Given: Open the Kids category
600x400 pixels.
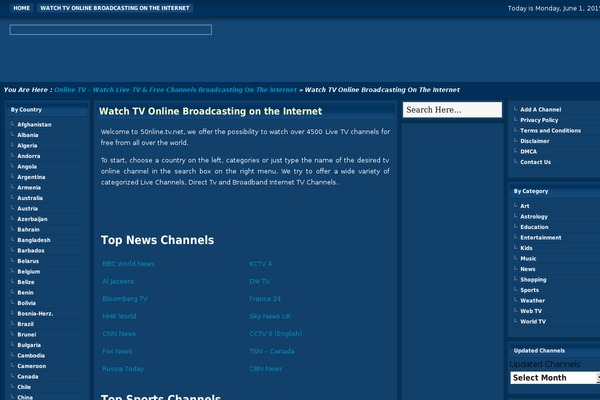Looking at the screenshot, I should [x=526, y=248].
